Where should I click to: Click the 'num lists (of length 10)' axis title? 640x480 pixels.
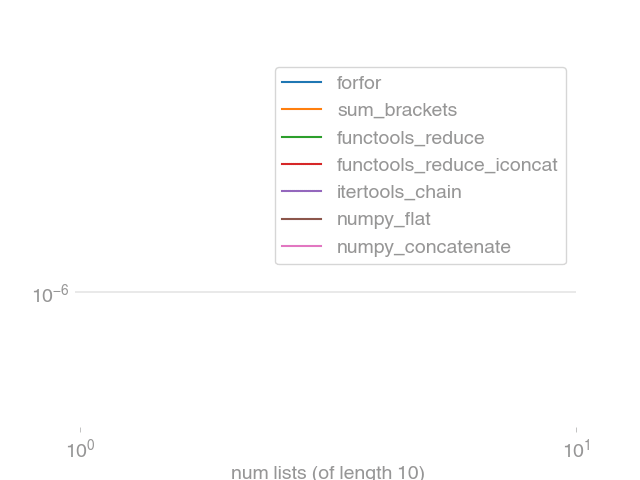[328, 473]
